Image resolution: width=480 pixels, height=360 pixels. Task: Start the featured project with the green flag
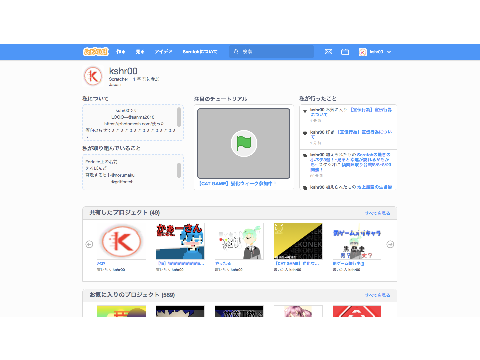[244, 143]
